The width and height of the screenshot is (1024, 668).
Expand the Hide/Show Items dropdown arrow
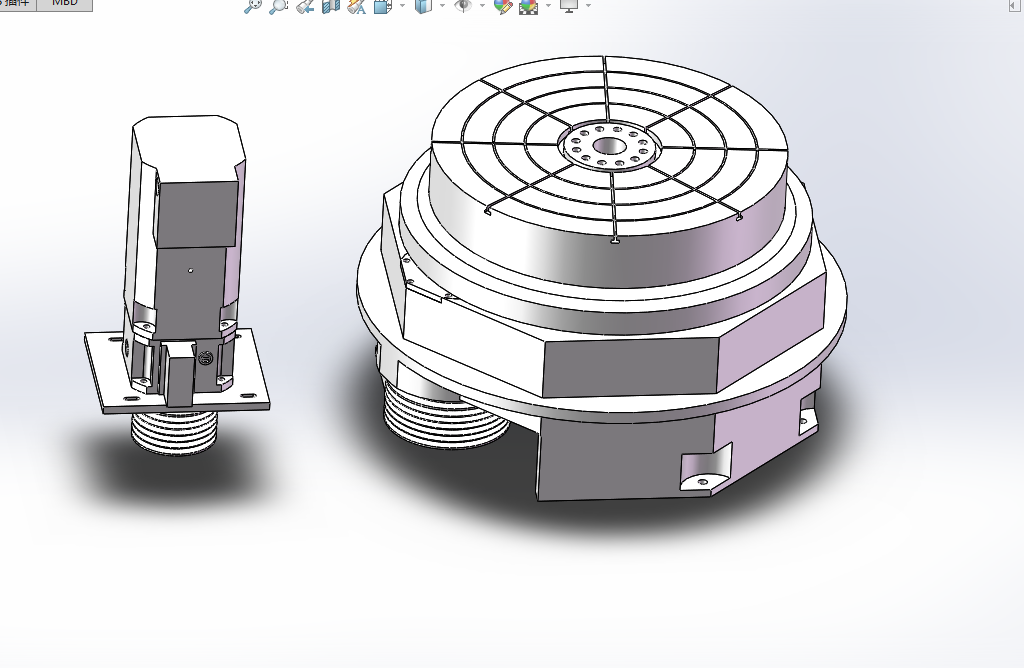482,6
